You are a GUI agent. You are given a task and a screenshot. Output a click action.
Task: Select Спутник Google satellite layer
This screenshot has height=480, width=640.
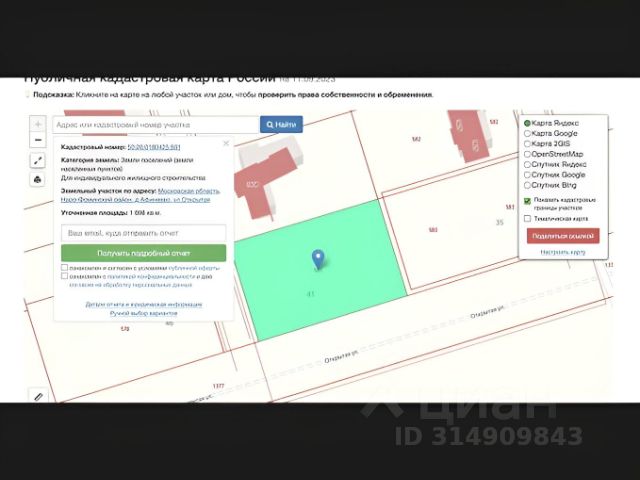click(527, 175)
